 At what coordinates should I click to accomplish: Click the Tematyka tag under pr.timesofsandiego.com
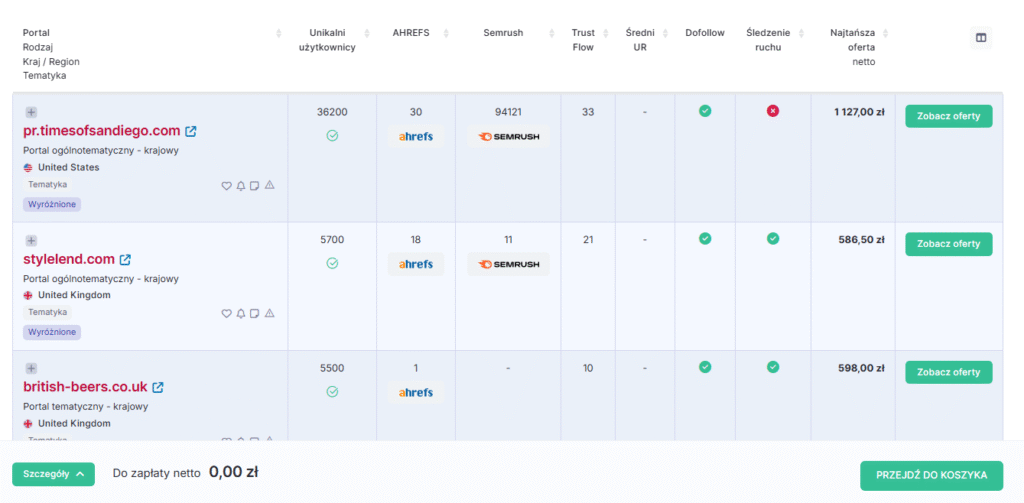click(x=48, y=185)
